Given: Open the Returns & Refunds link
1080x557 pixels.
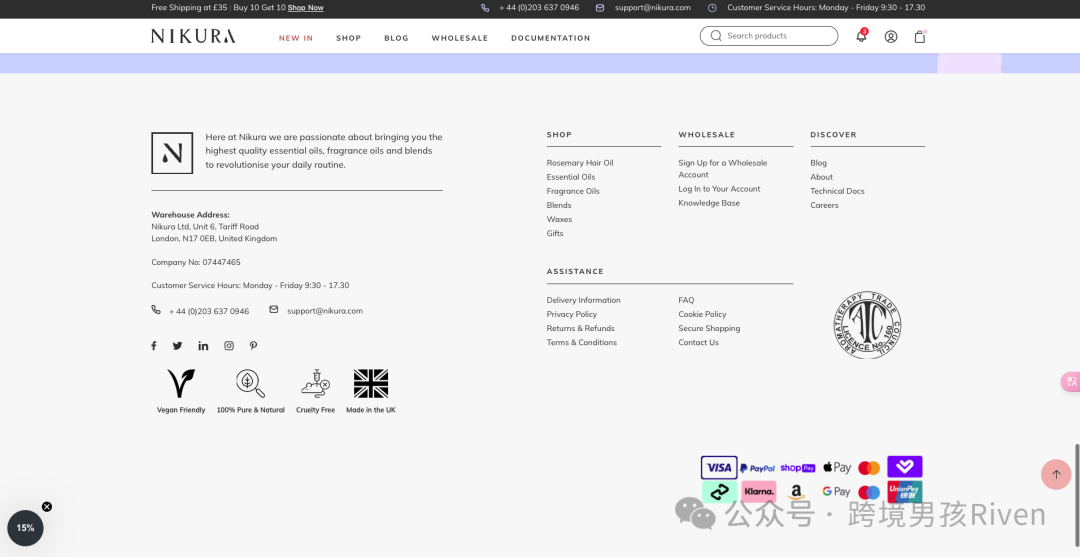Looking at the screenshot, I should point(580,328).
